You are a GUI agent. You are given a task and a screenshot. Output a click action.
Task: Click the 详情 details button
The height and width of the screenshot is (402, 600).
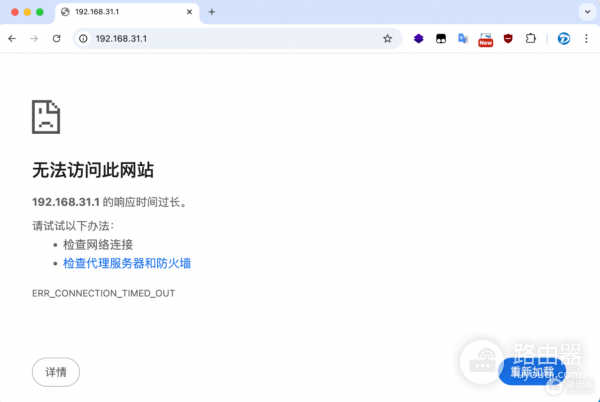[56, 372]
